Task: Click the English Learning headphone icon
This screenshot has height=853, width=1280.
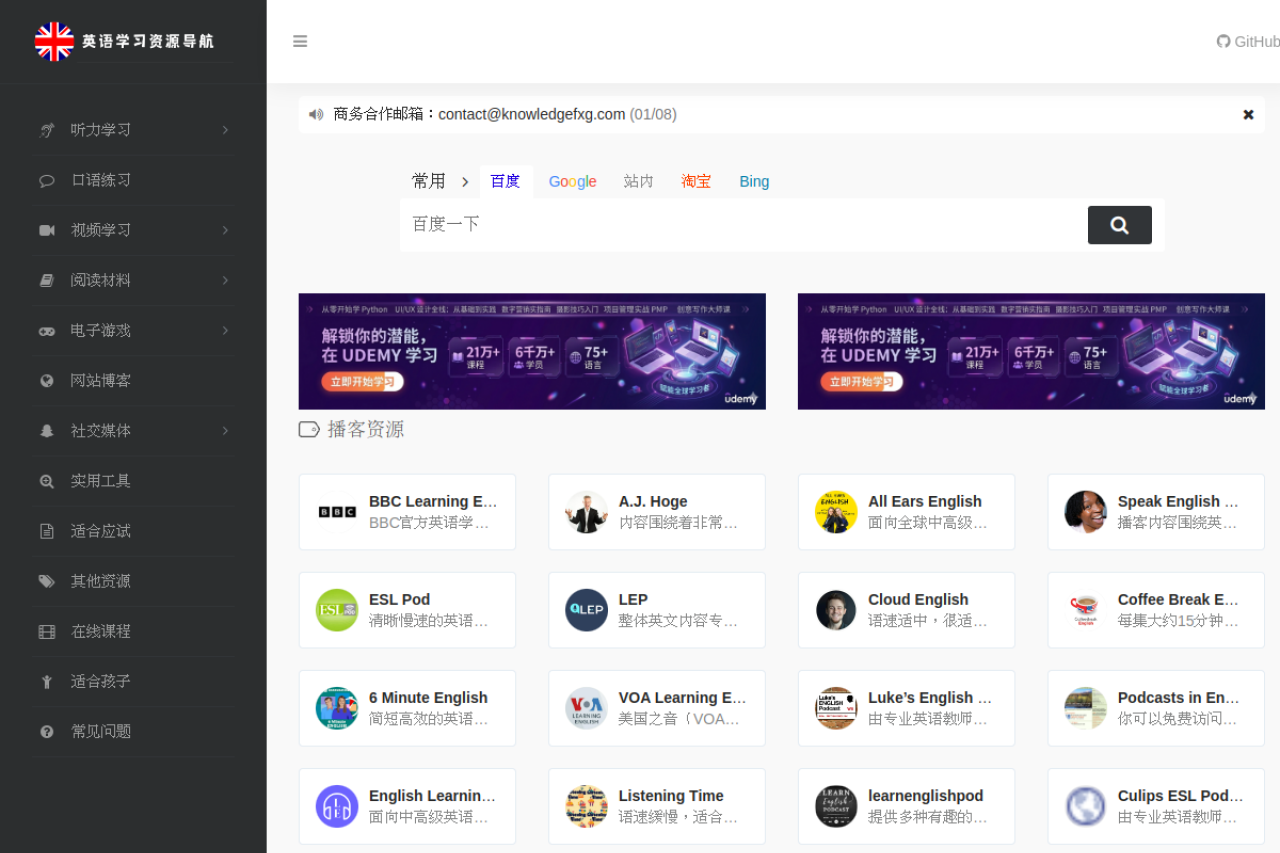Action: tap(337, 806)
